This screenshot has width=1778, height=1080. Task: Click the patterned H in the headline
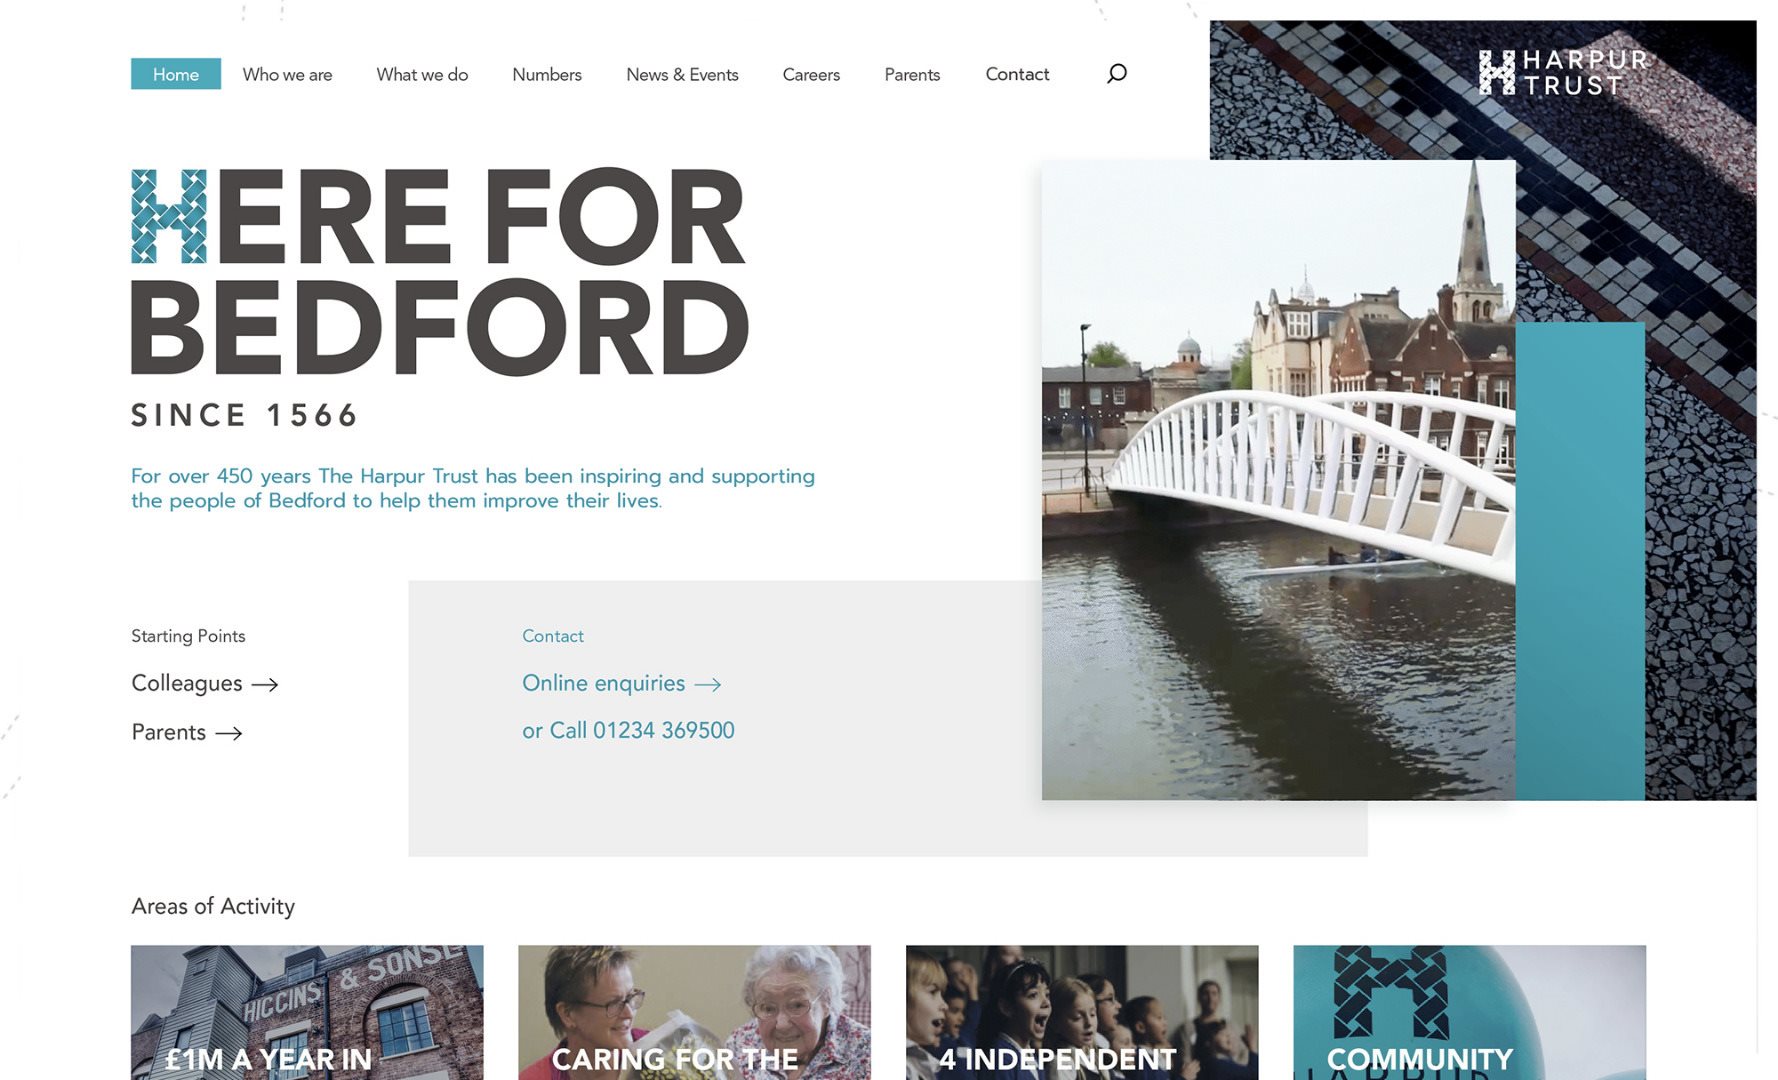click(x=169, y=216)
